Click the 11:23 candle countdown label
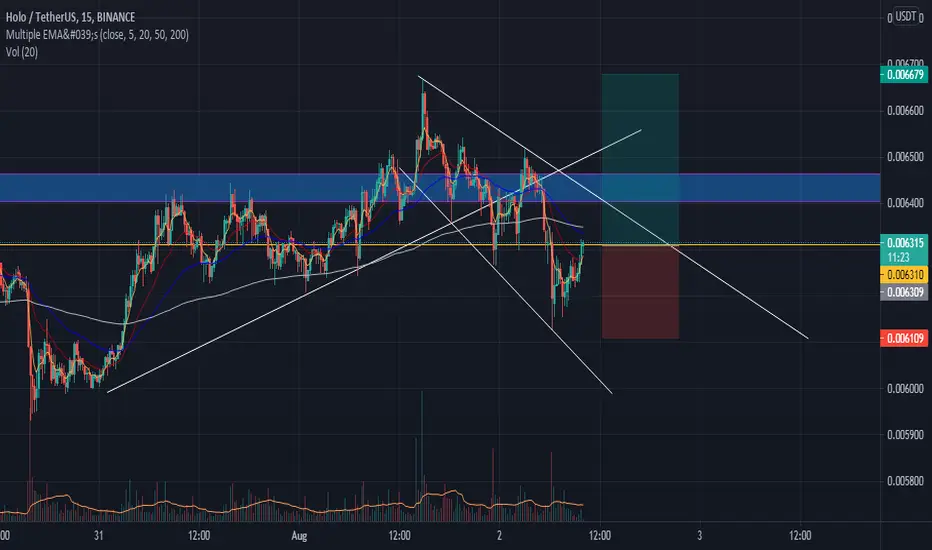932x550 pixels. [x=898, y=257]
